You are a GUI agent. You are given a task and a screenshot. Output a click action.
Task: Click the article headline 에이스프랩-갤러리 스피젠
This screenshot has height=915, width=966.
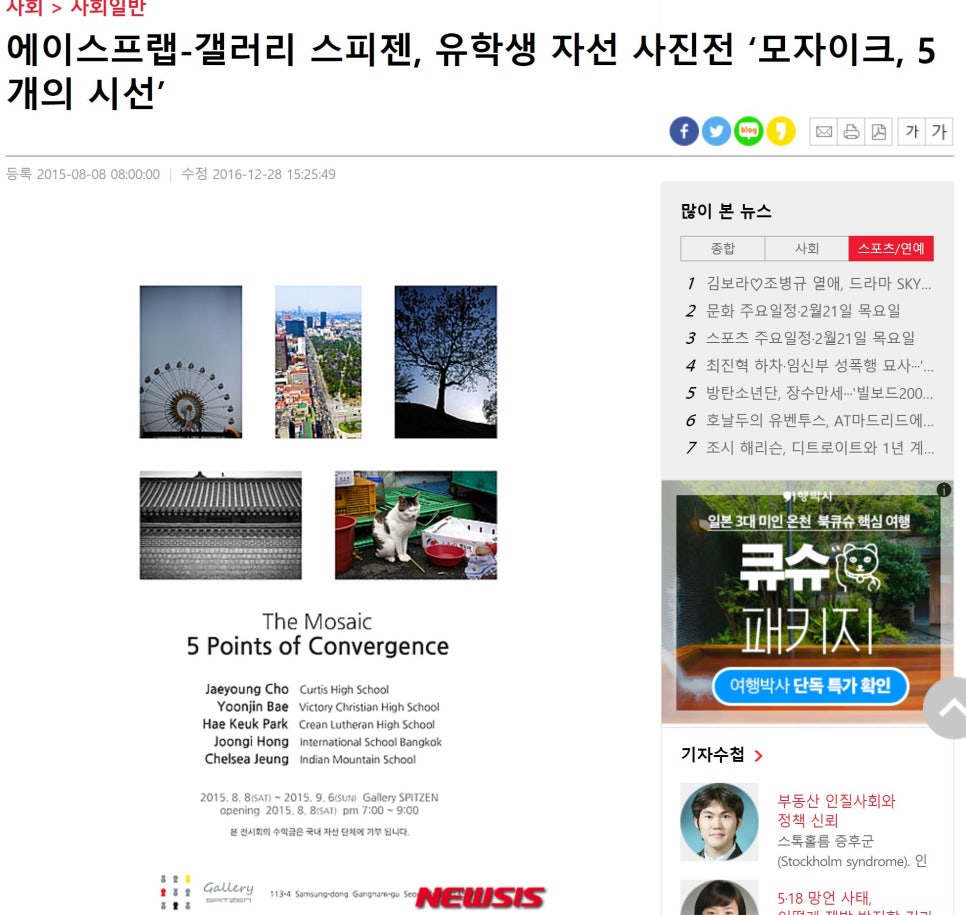471,71
